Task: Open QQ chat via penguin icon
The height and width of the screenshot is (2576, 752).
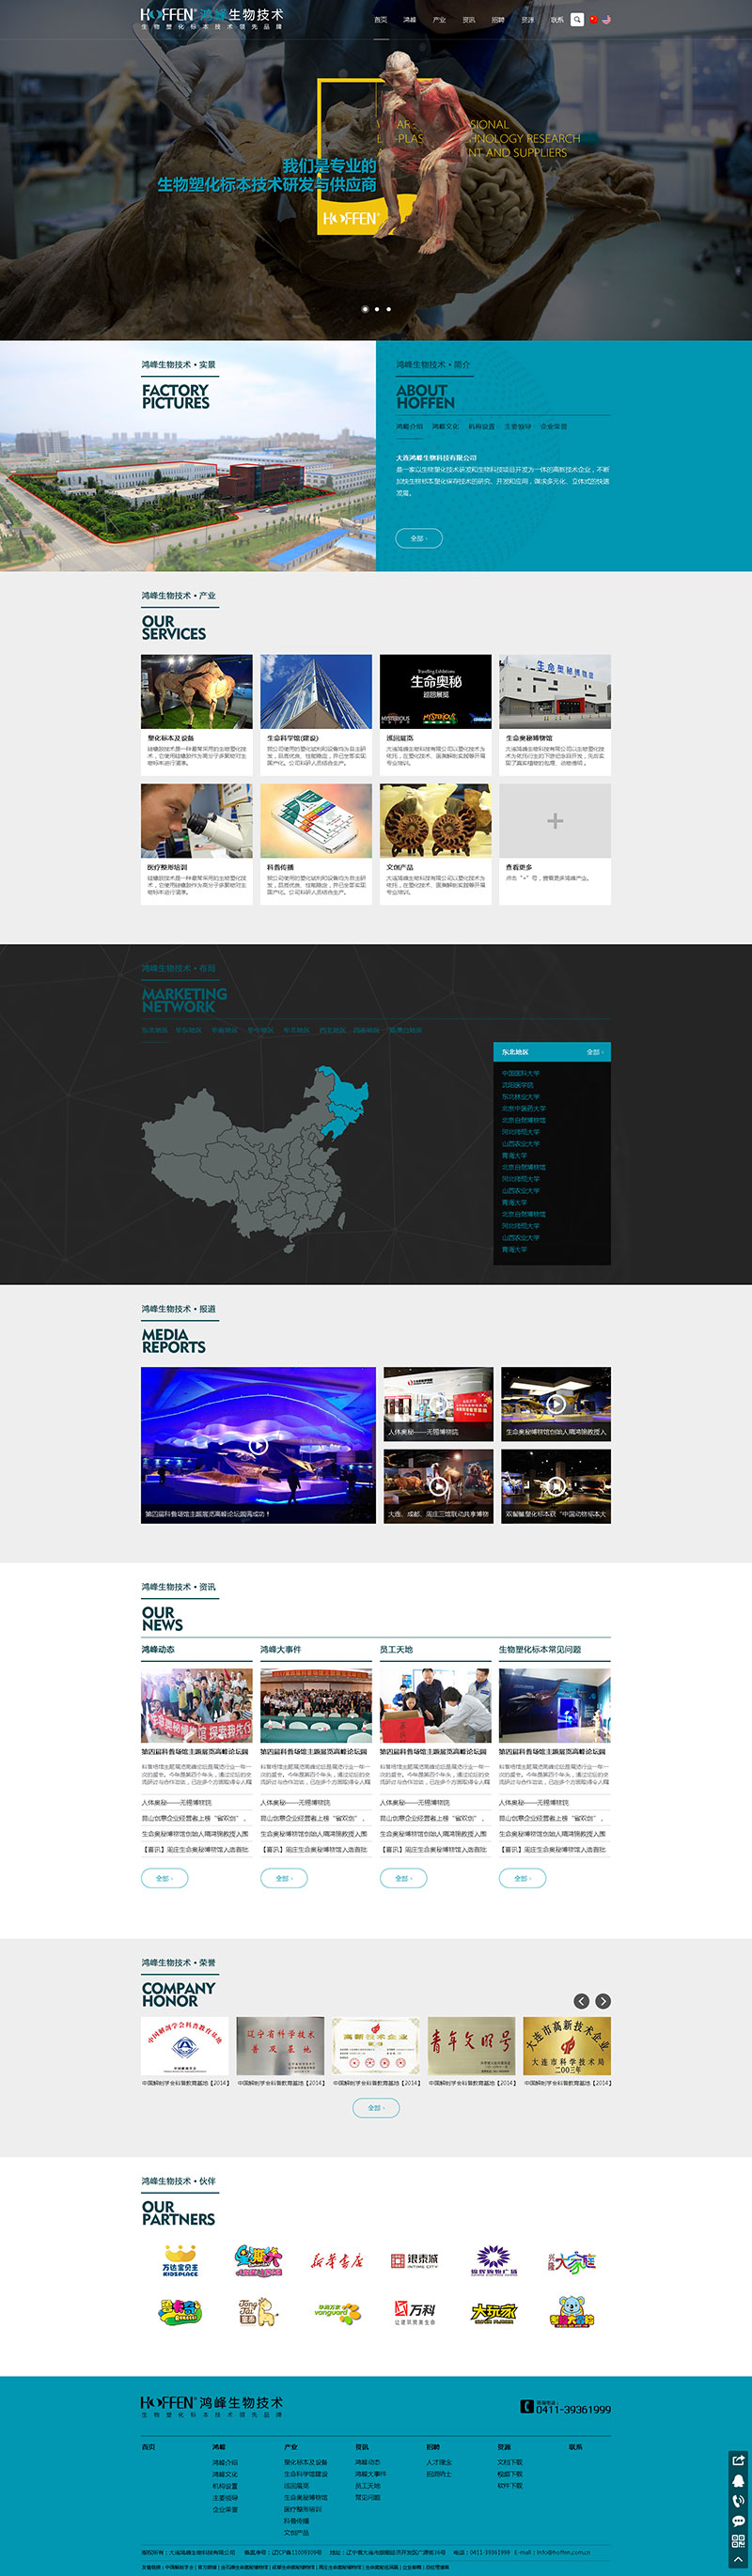Action: coord(739,2480)
